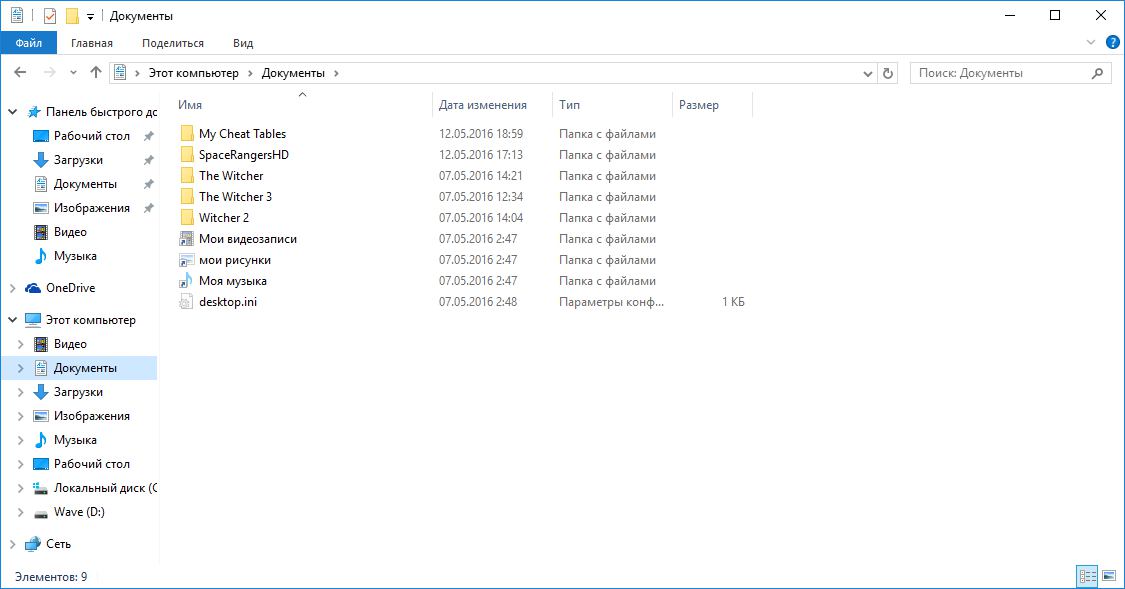Click the Параметры конф... type cell
This screenshot has width=1125, height=589.
(x=611, y=302)
